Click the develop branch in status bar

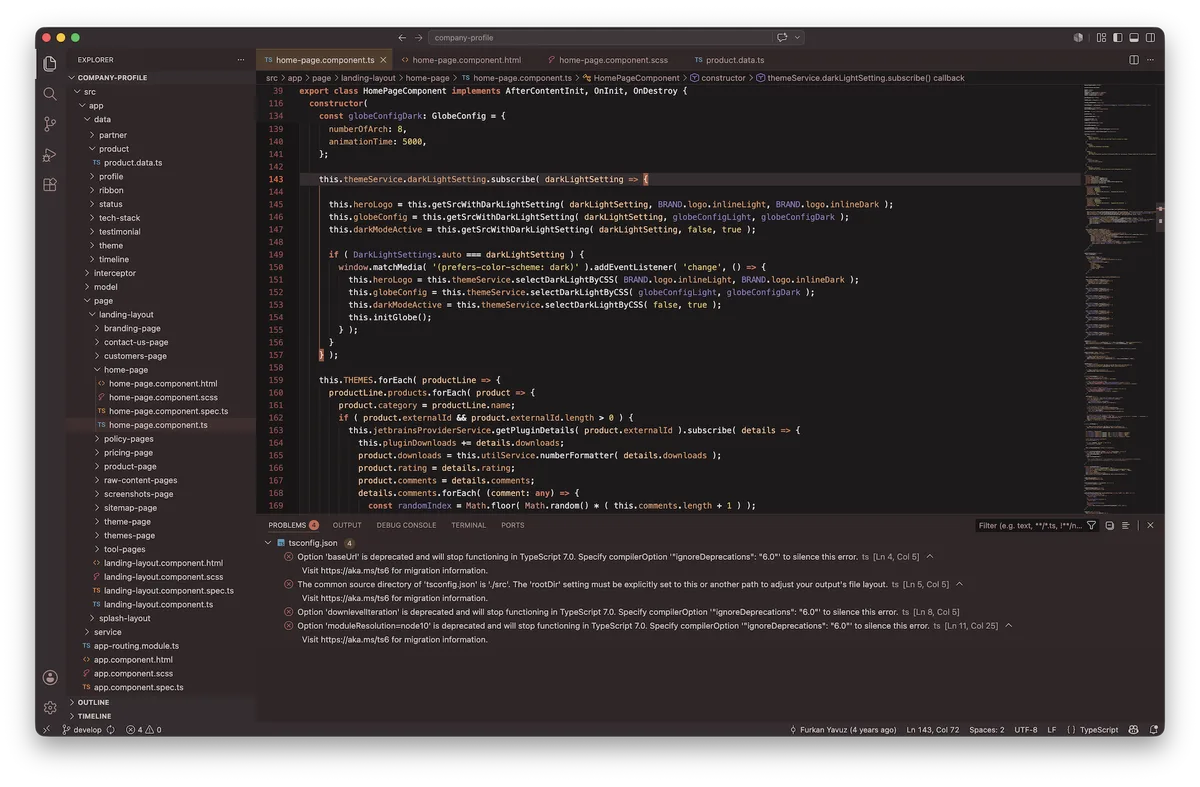[x=82, y=730]
